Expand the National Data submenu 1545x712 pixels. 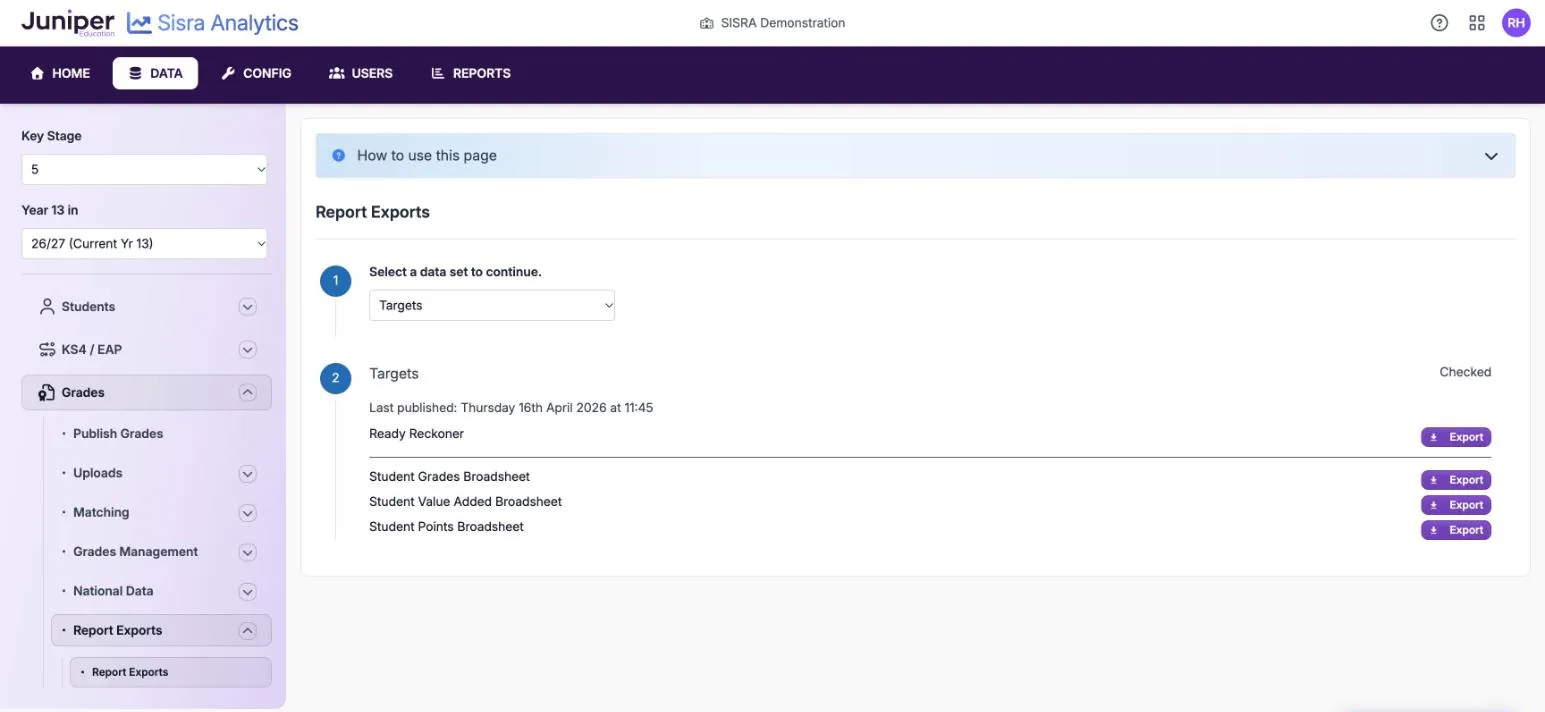pos(248,592)
